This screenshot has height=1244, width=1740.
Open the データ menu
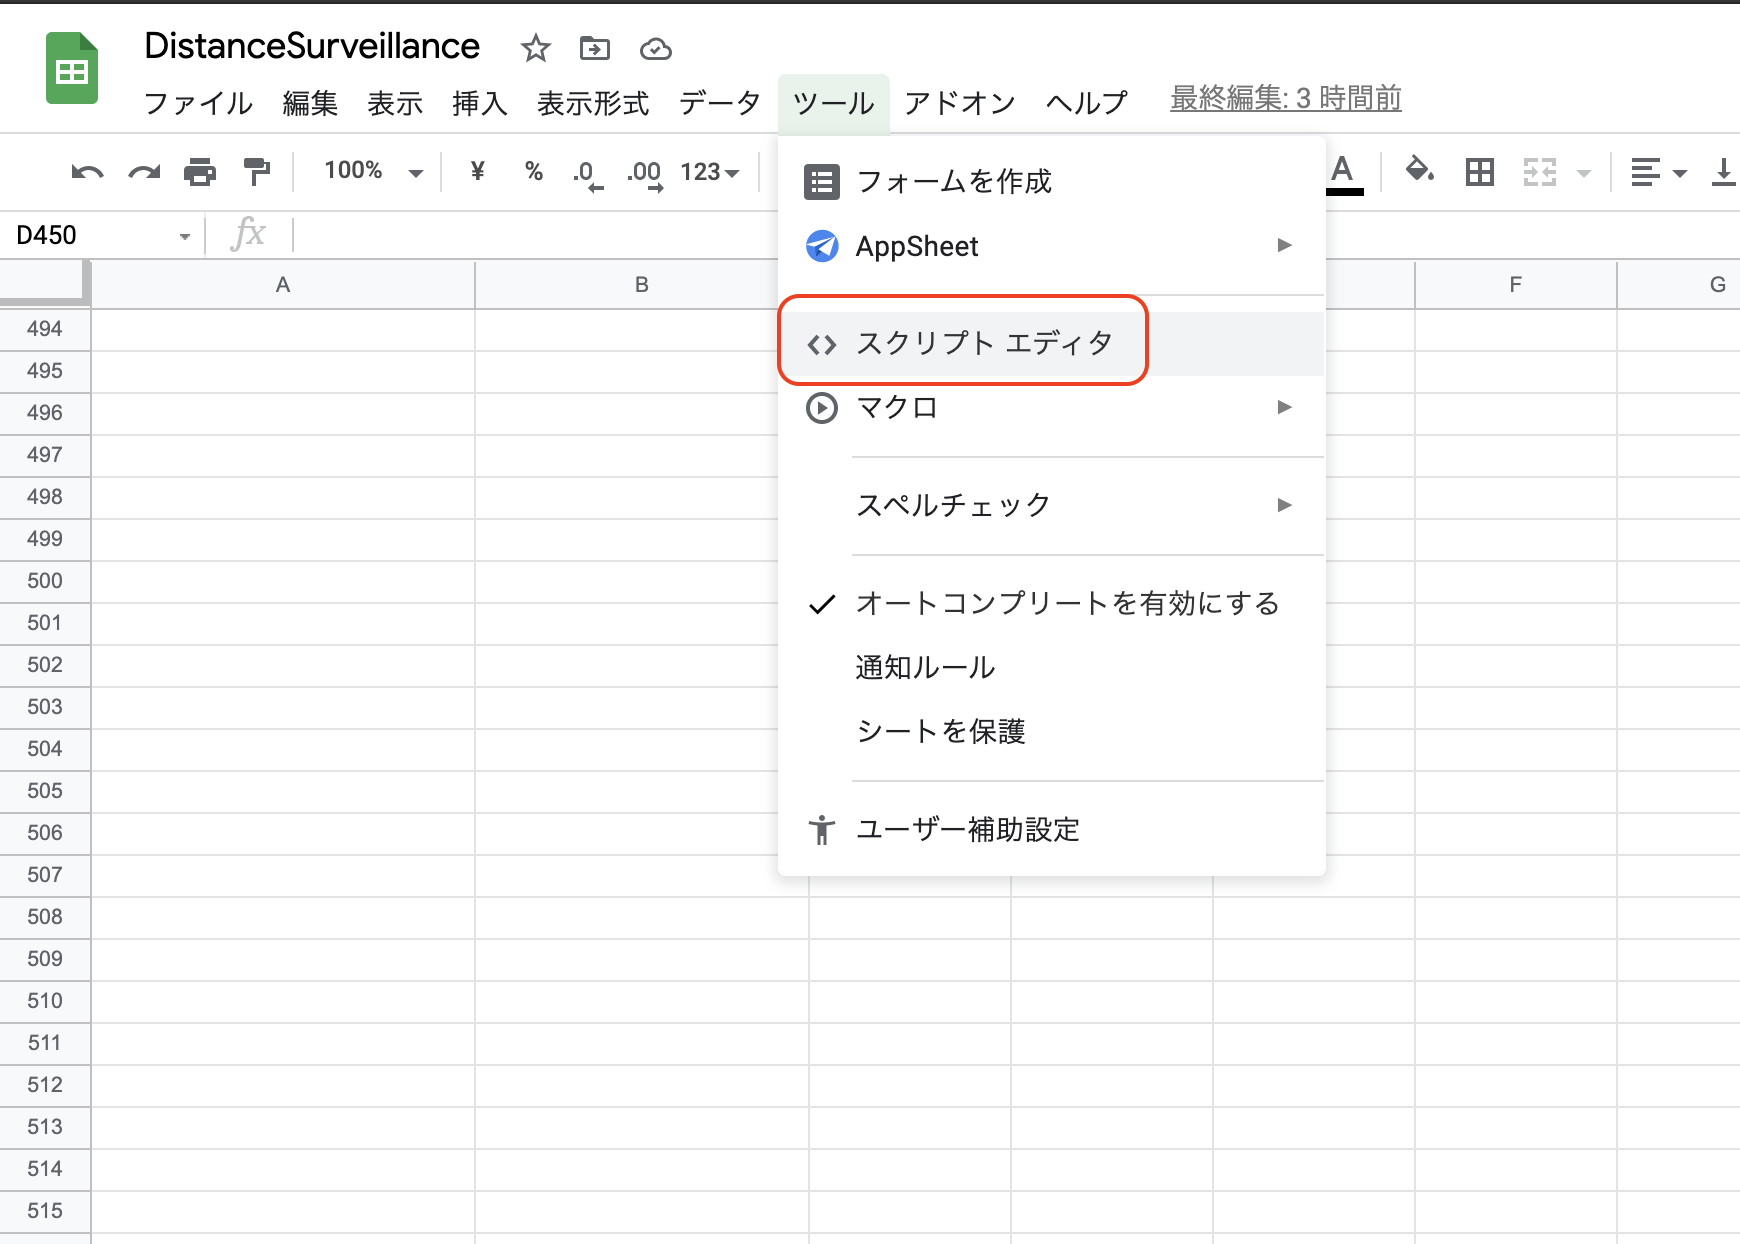coord(719,103)
